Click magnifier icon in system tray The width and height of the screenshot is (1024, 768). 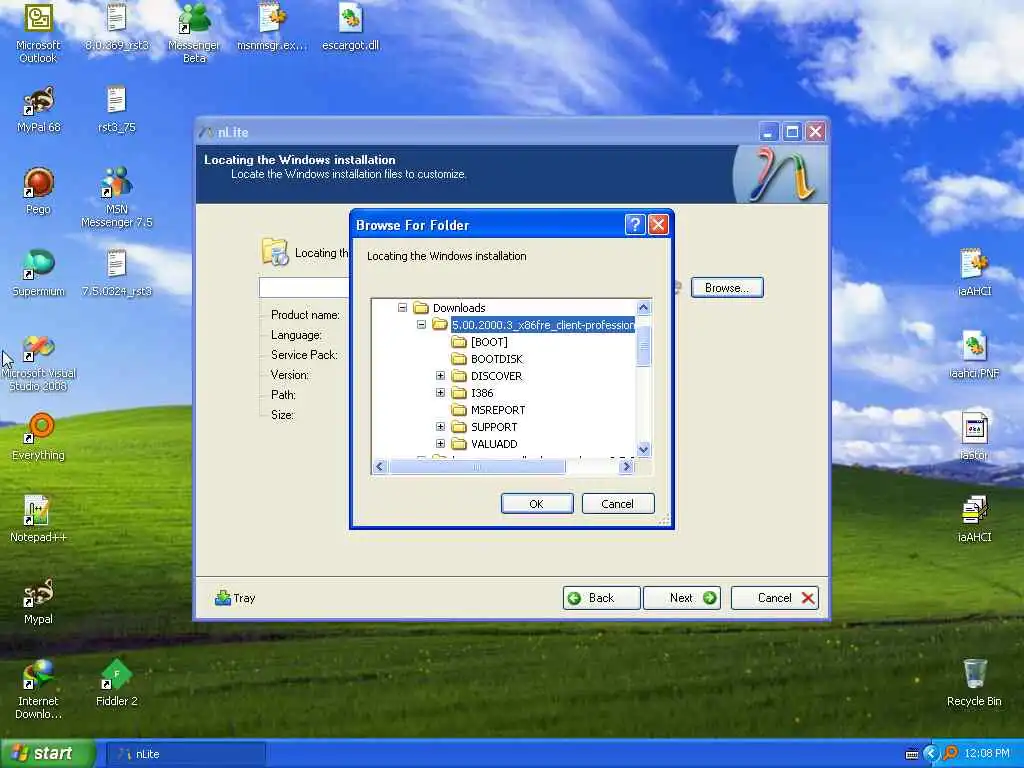tap(950, 754)
